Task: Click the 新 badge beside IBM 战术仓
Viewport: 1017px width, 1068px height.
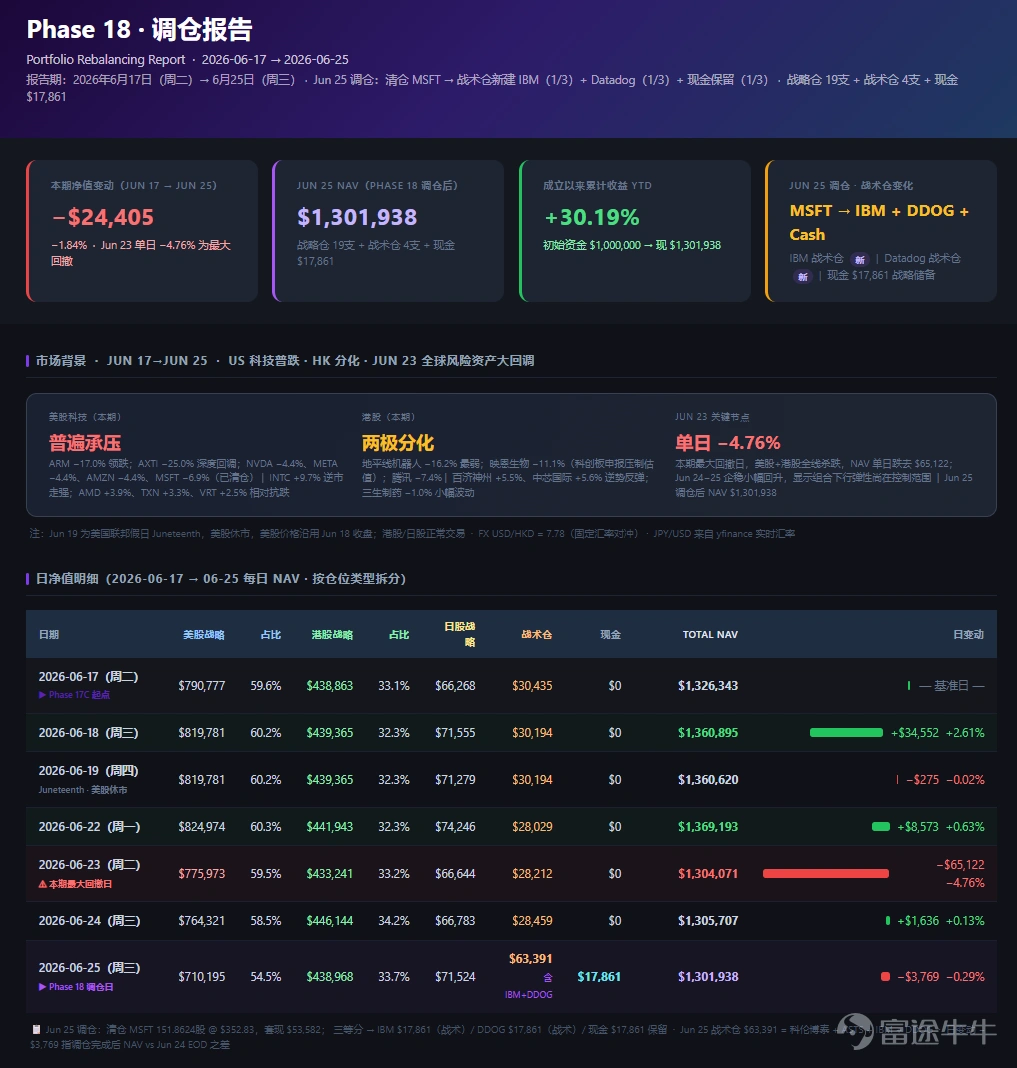Action: point(860,260)
